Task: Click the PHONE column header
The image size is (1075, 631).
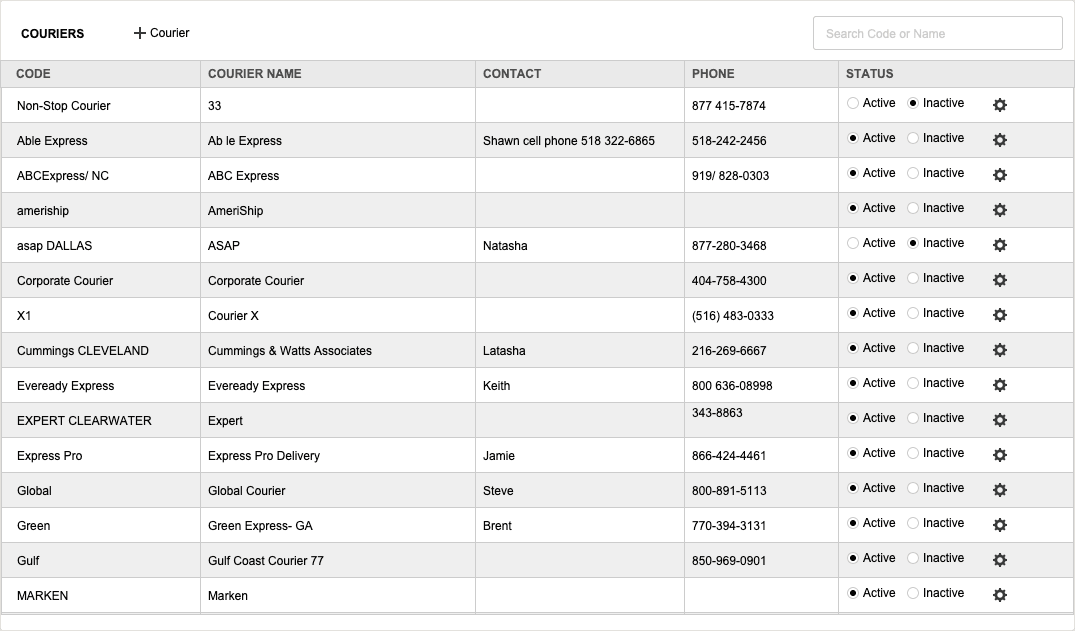Action: tap(713, 74)
